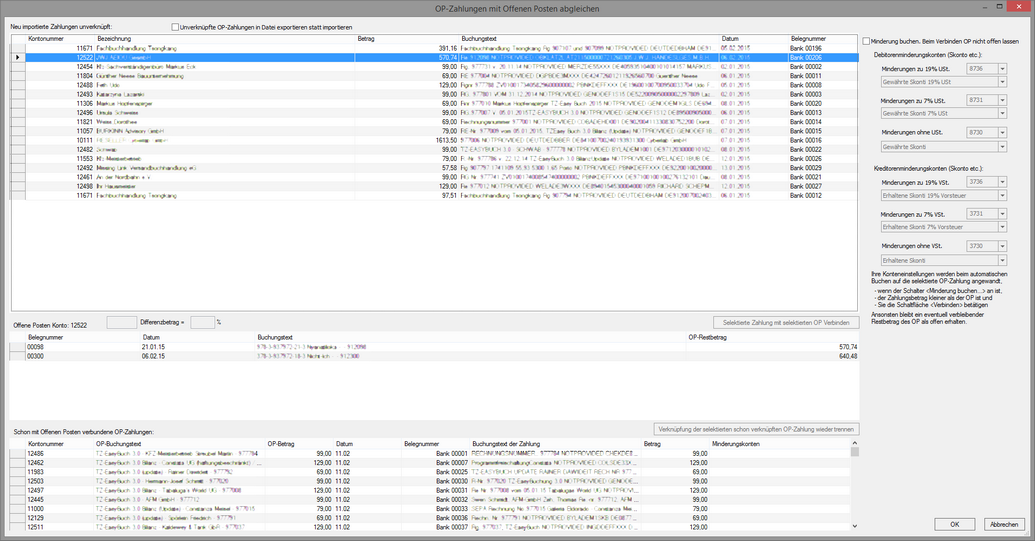Screen dimensions: 1035x541
Task: Select linked payment row with account 12486
Action: tap(430, 454)
